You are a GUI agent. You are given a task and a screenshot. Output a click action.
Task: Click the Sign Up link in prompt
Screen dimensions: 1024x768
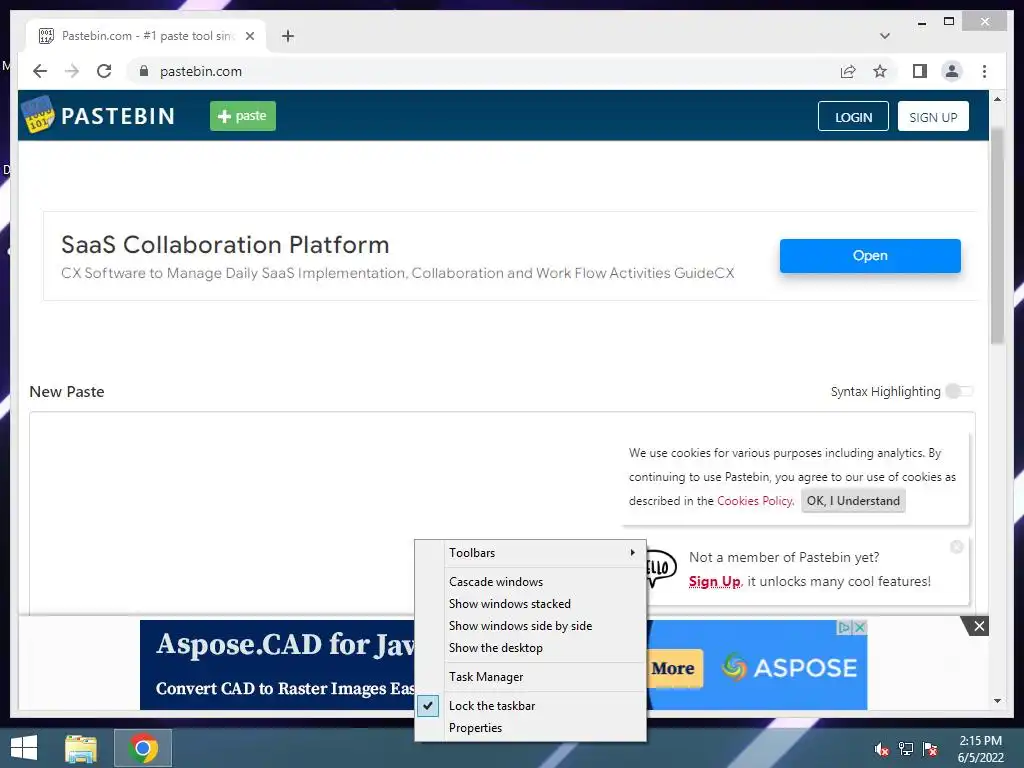[x=714, y=581]
